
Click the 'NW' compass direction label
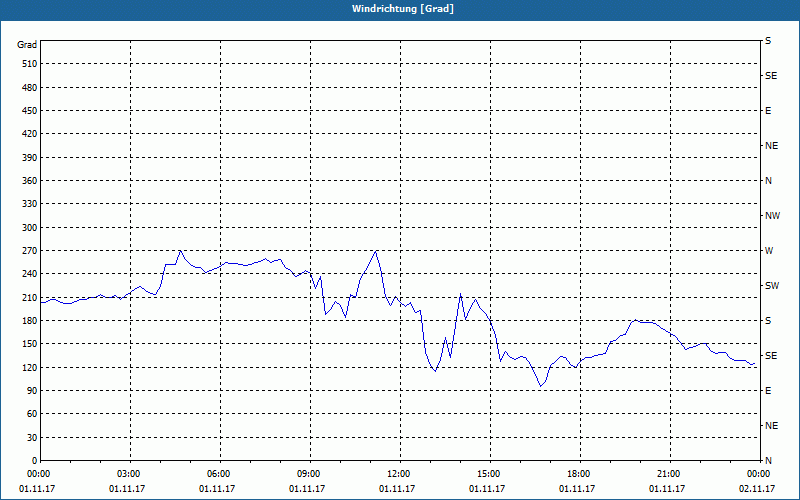click(772, 216)
